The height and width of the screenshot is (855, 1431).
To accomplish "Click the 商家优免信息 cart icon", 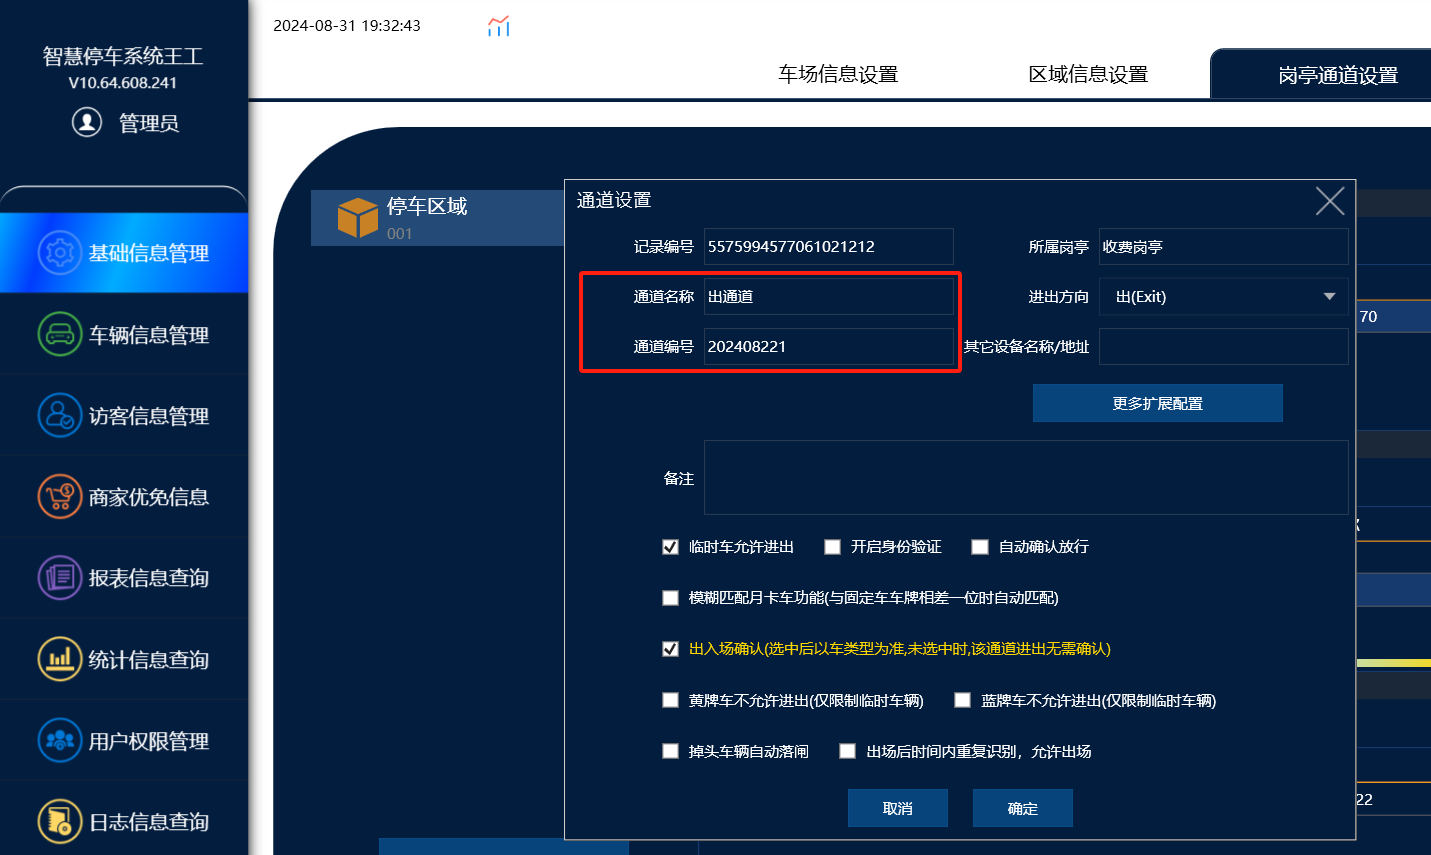I will pos(60,496).
